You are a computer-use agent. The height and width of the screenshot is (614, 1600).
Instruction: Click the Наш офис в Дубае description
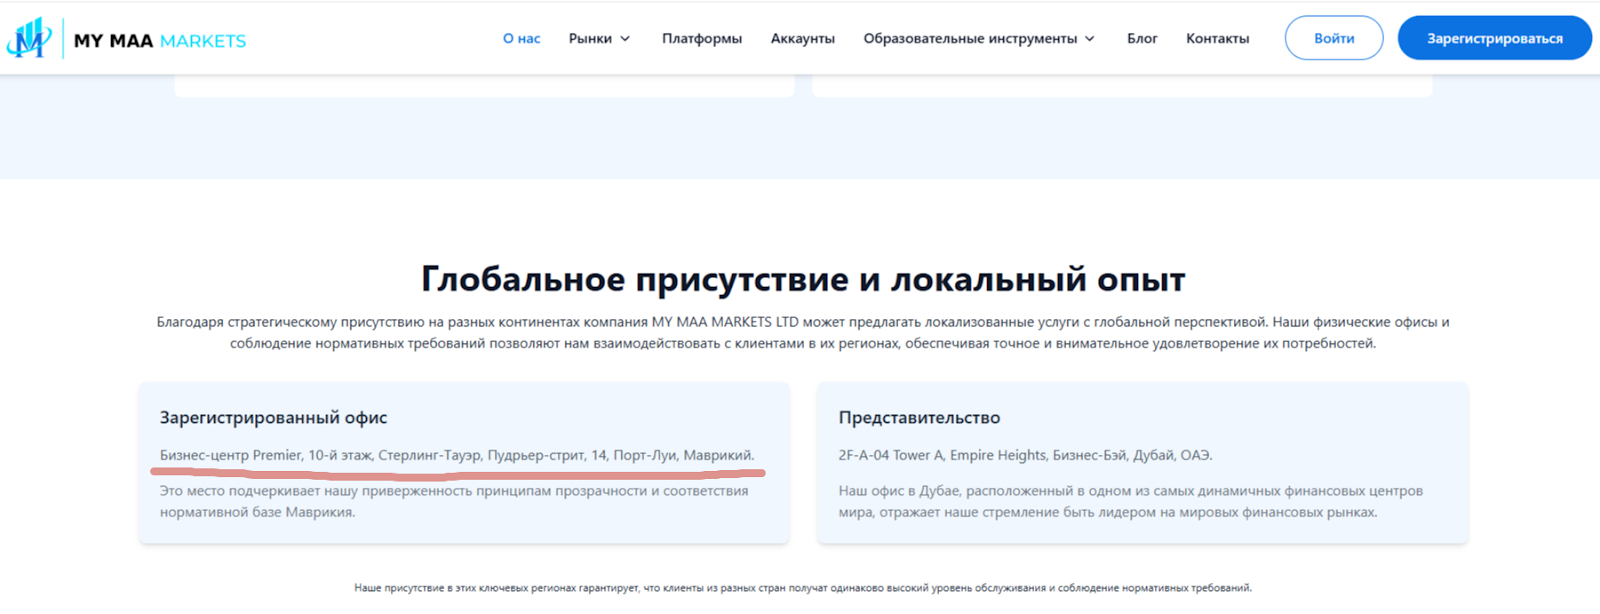1130,502
